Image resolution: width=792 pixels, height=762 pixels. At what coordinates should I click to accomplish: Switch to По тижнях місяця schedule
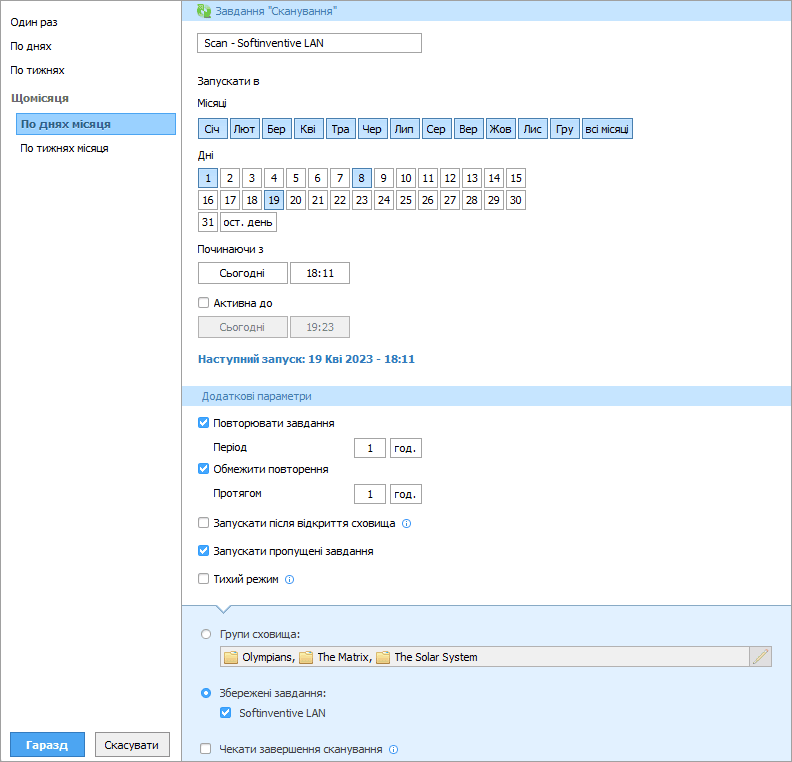(65, 148)
